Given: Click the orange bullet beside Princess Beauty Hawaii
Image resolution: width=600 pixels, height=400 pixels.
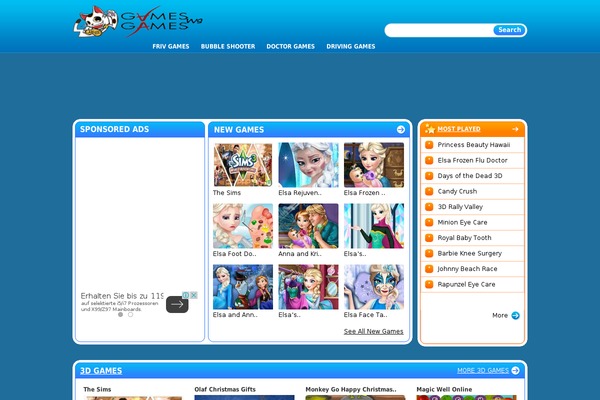Looking at the screenshot, I should click(429, 145).
